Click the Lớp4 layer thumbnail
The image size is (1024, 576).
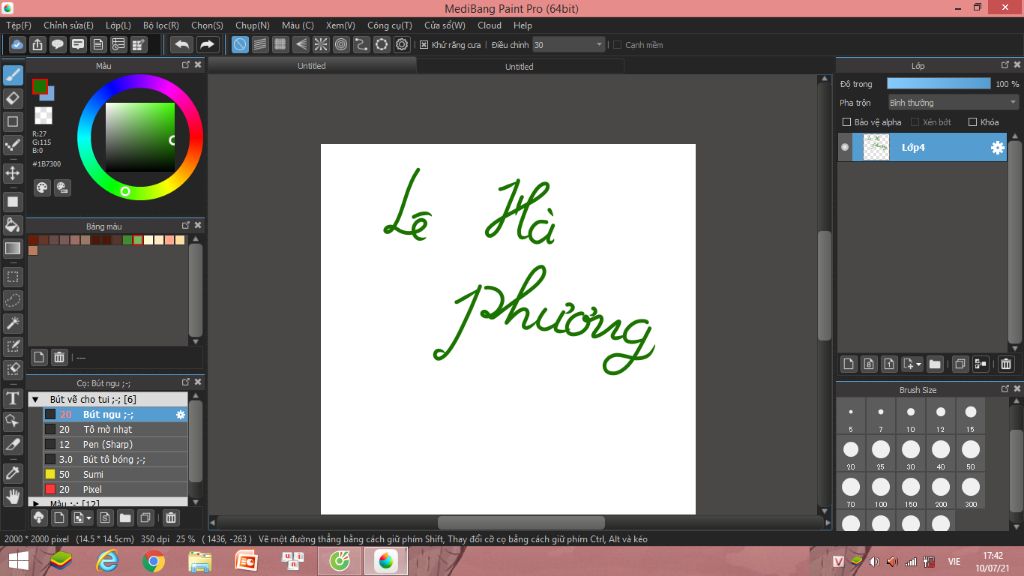pyautogui.click(x=876, y=148)
